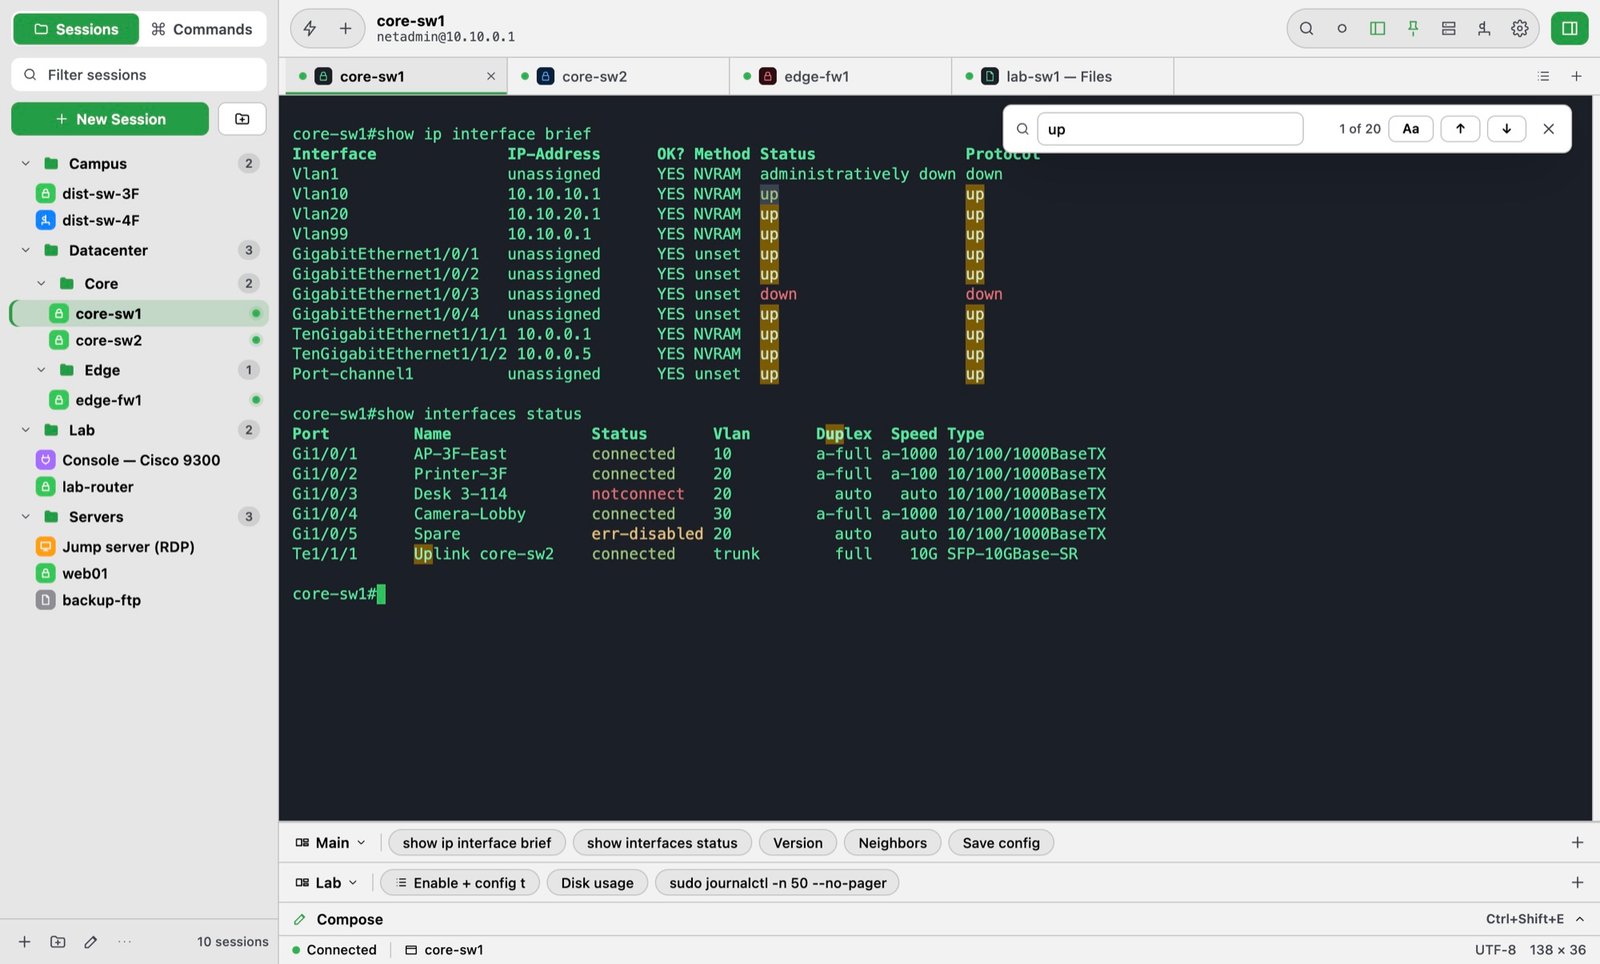Add a new tab with the plus icon
The image size is (1600, 964).
coord(1576,76)
